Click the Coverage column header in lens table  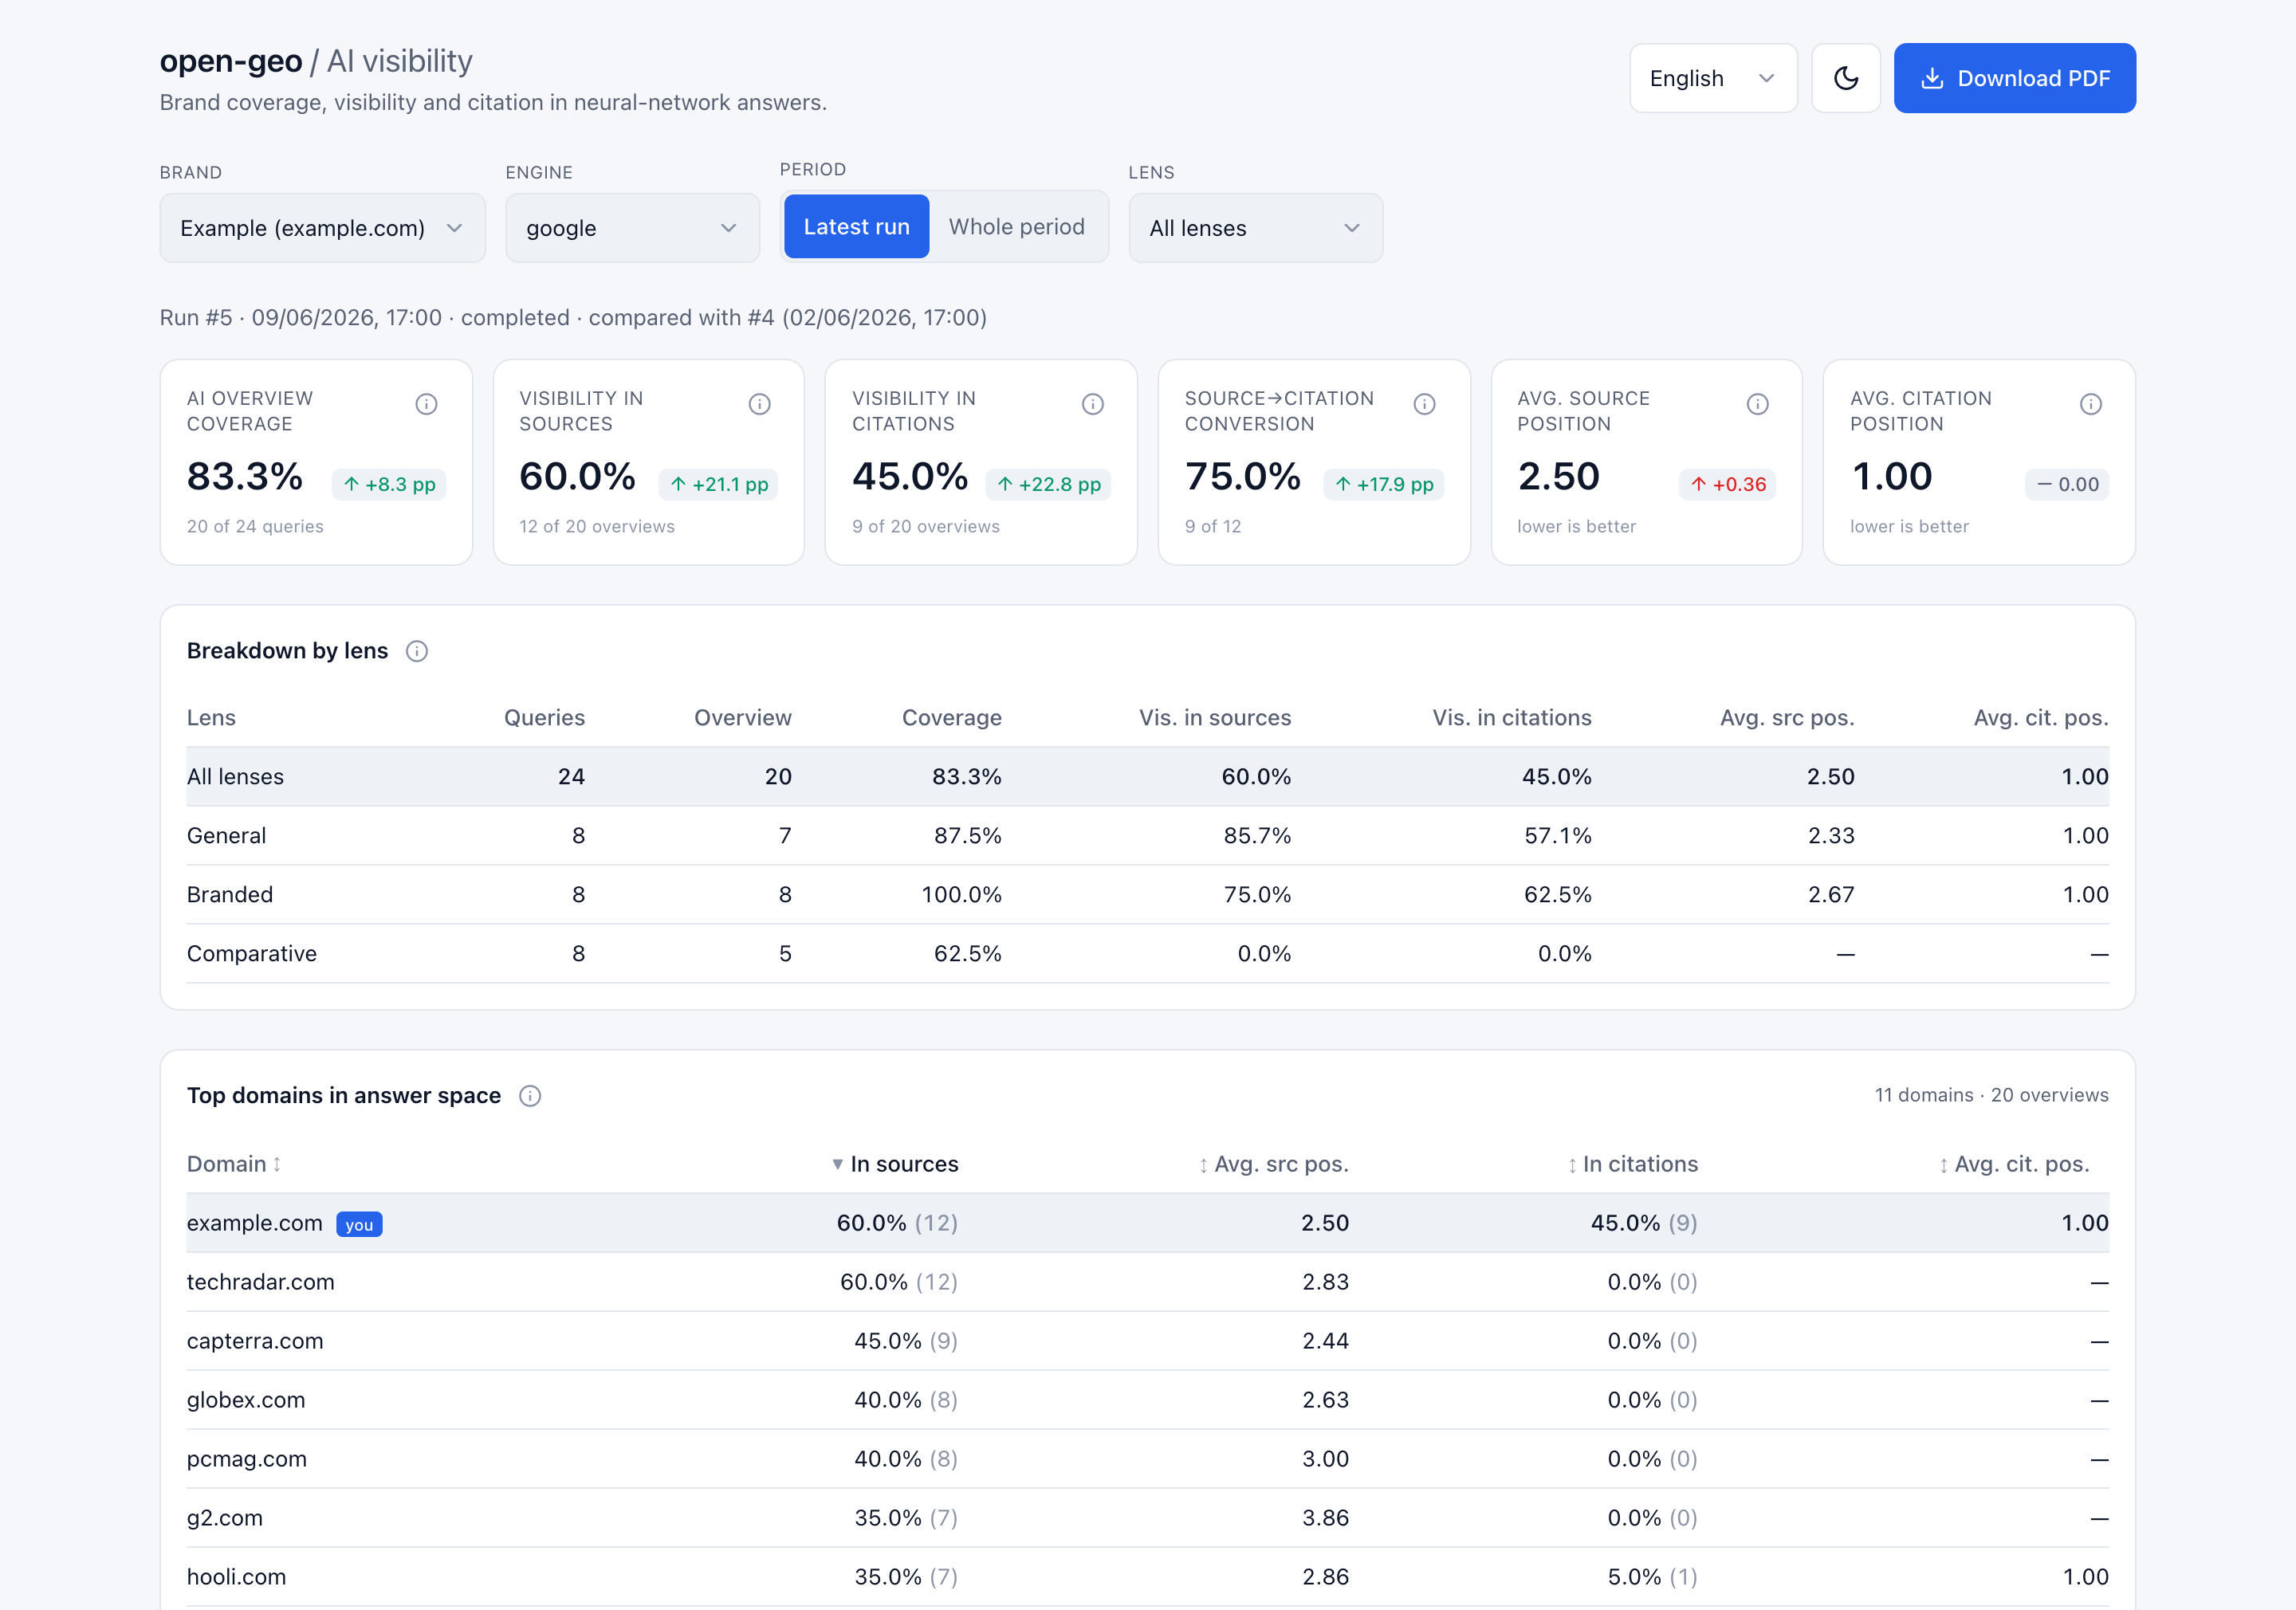951,718
